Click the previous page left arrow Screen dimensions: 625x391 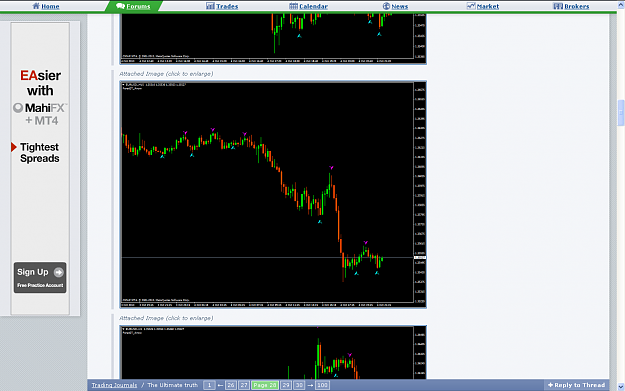[220, 385]
